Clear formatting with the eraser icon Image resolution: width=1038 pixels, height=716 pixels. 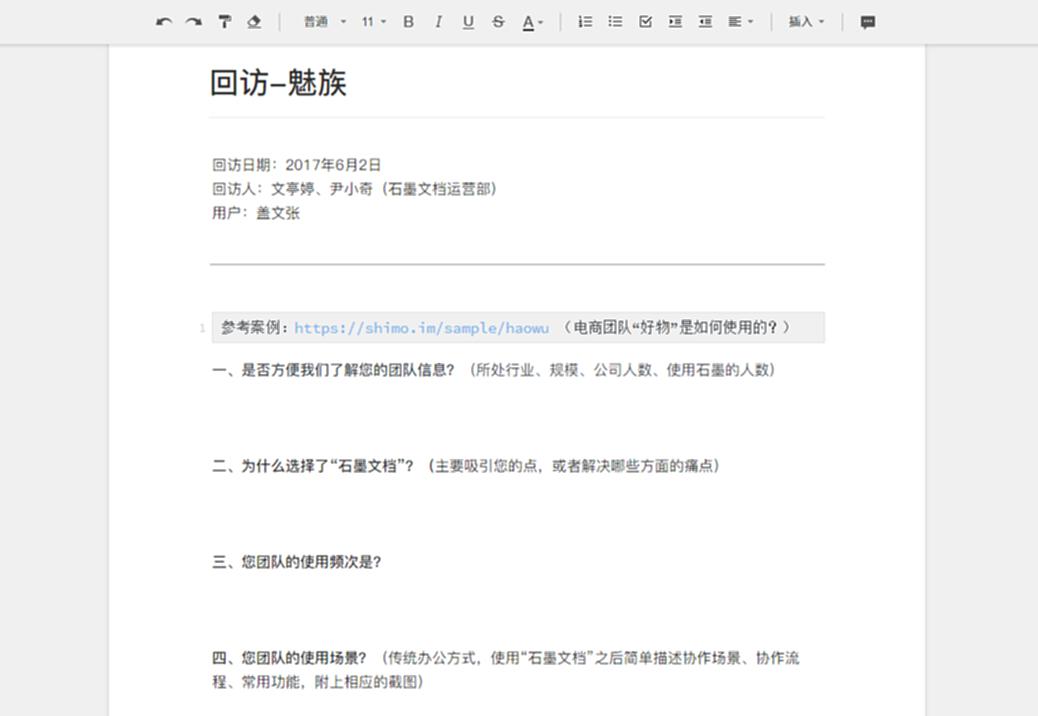254,22
